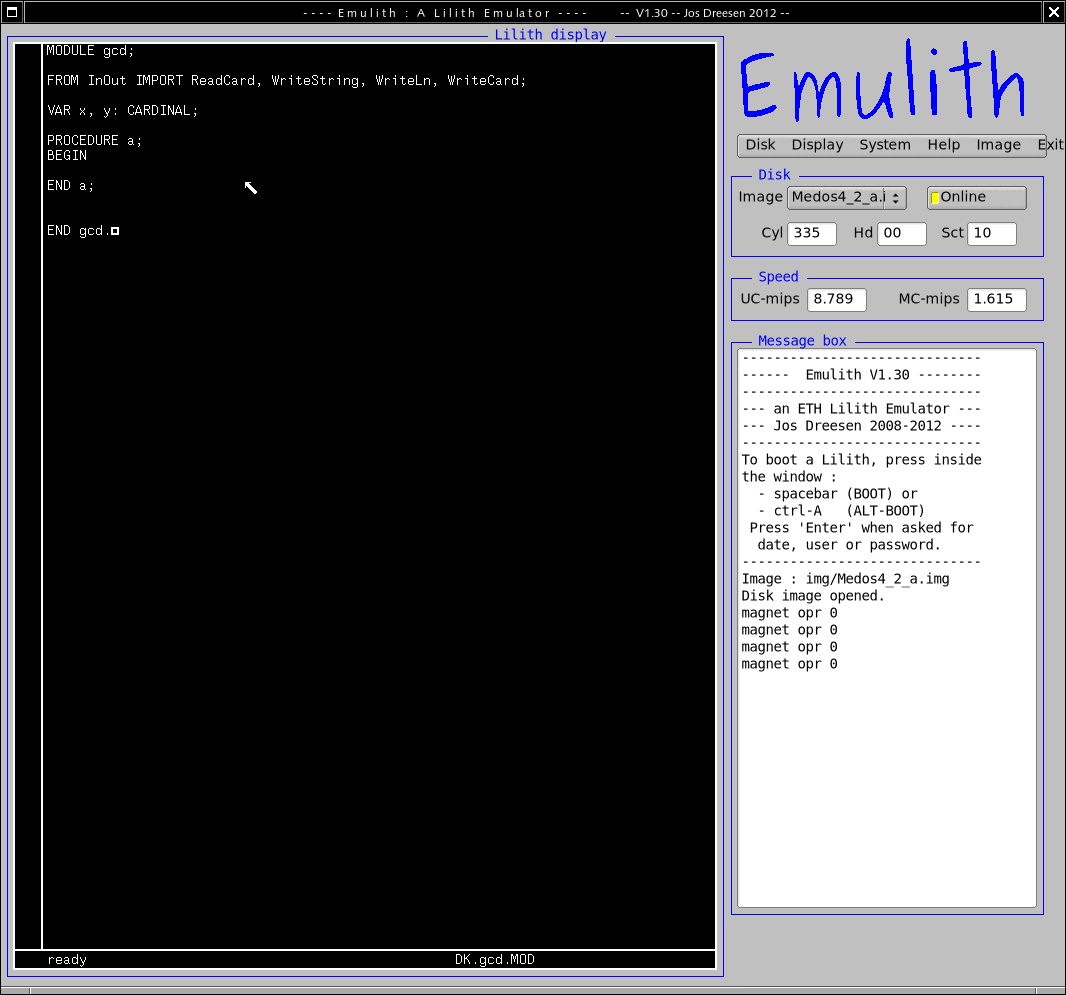Click the 'BEGIN' line in editor
This screenshot has height=995, width=1066.
point(67,155)
